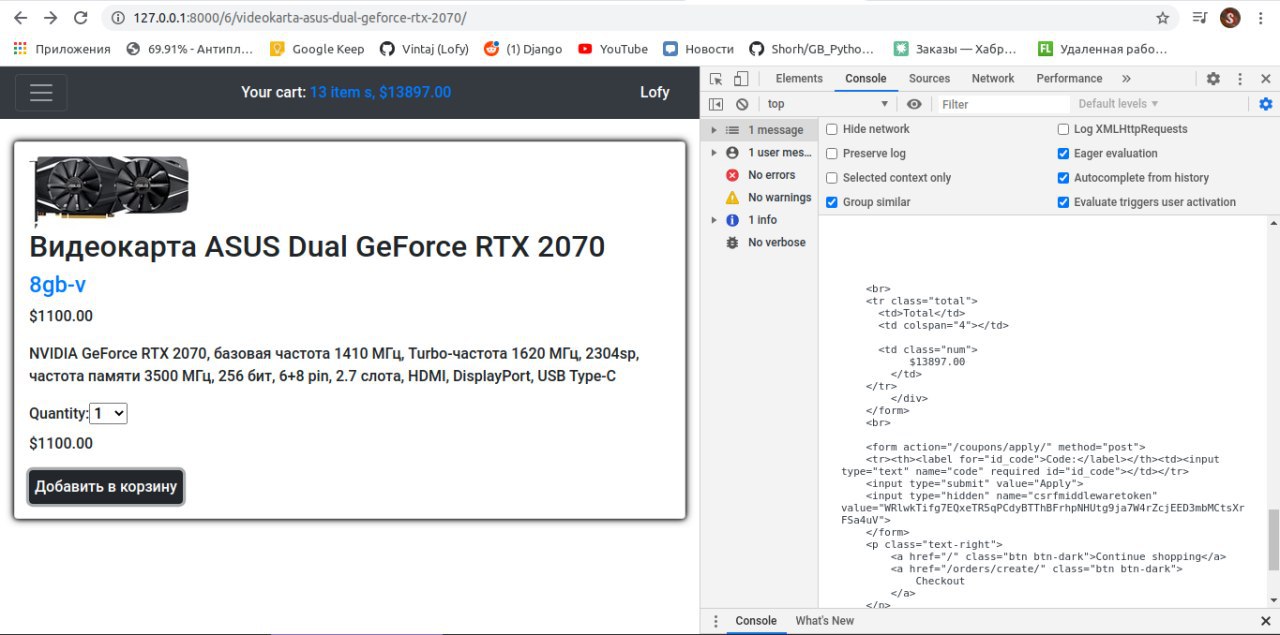
Task: Open the DevTools three-dot customize menu
Action: [1240, 79]
